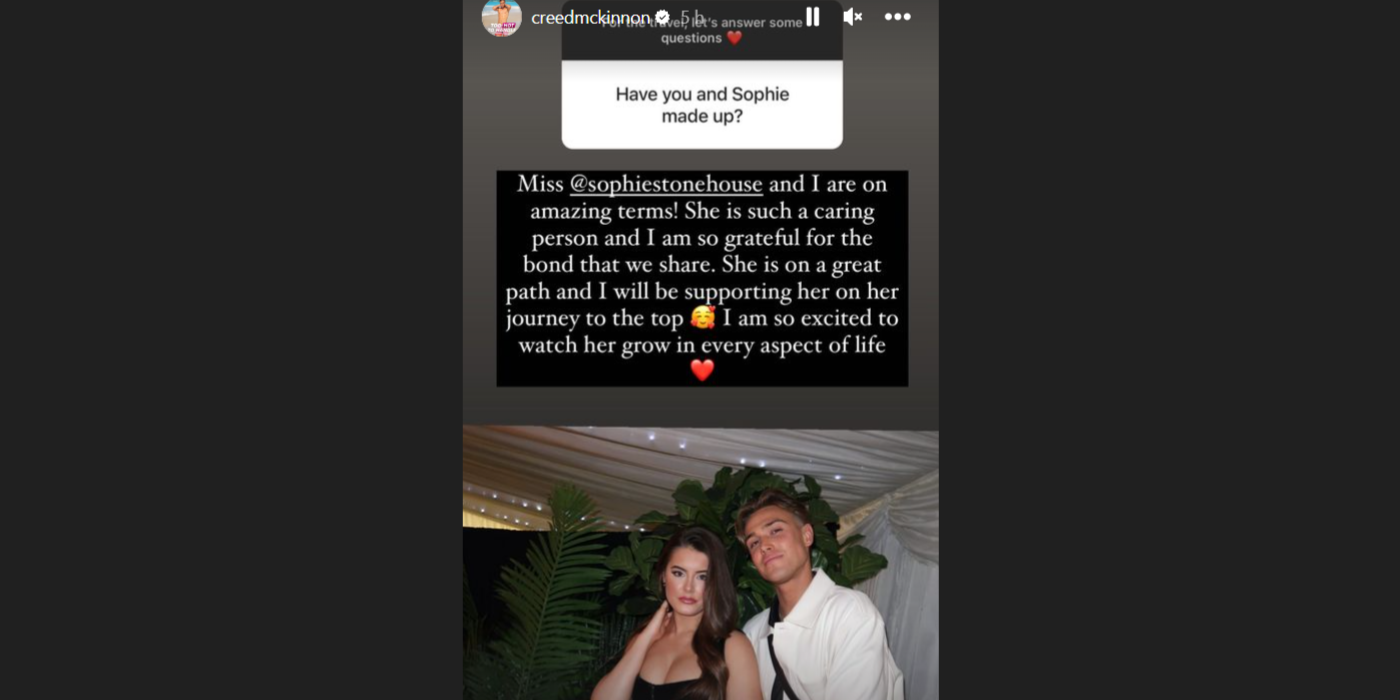Click the dark area left of story
The width and height of the screenshot is (1400, 700).
(231, 350)
